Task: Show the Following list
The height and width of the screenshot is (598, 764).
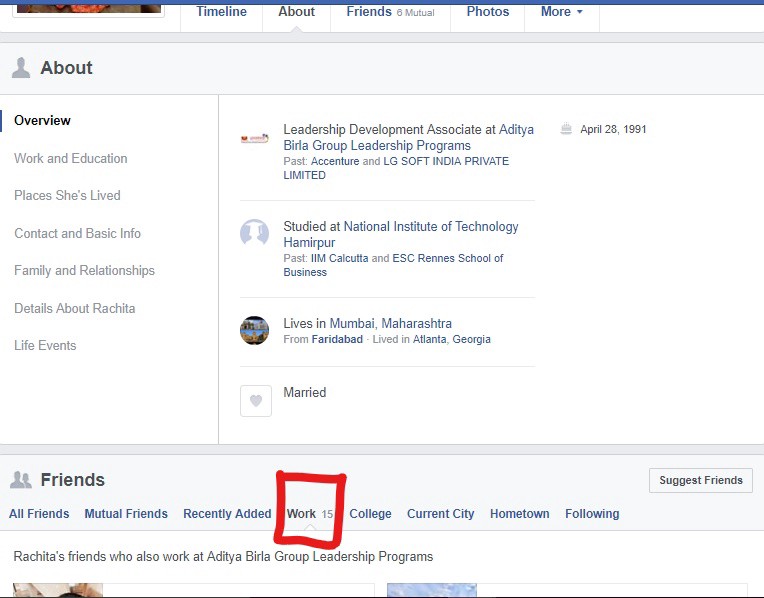Action: 592,514
